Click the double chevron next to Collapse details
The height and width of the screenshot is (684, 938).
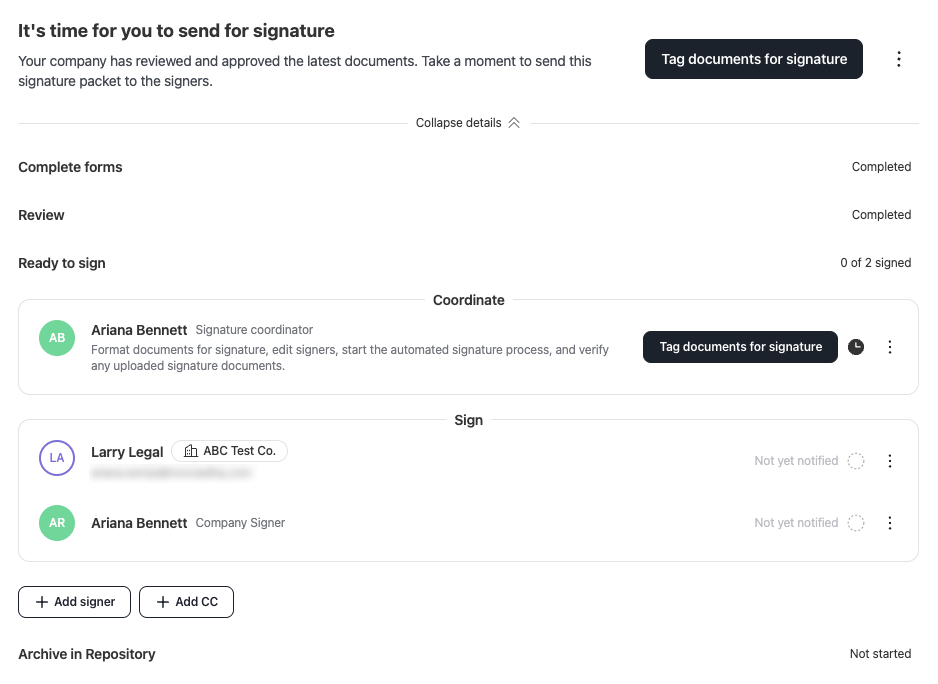[x=514, y=123]
